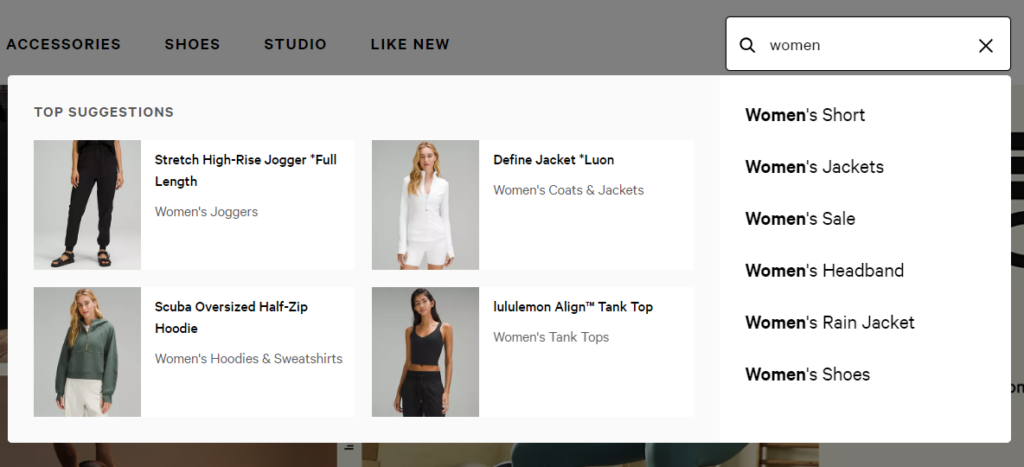The width and height of the screenshot is (1024, 467).
Task: Open the Accessories menu
Action: pyautogui.click(x=63, y=44)
